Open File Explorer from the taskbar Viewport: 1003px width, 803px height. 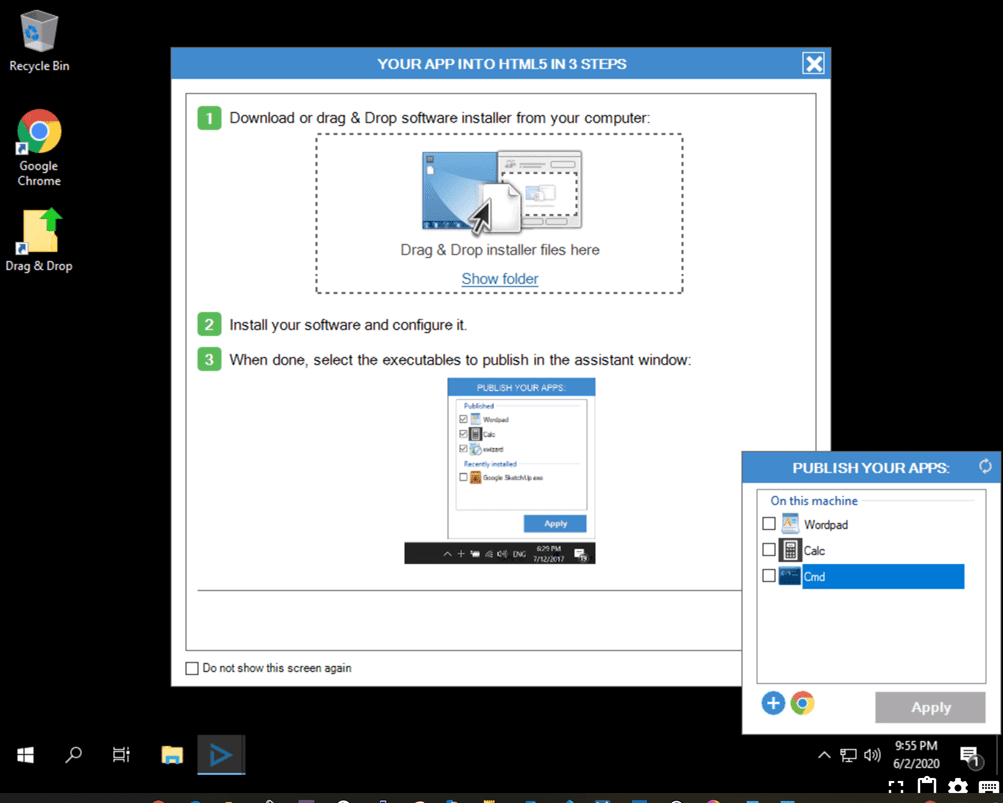coord(171,755)
